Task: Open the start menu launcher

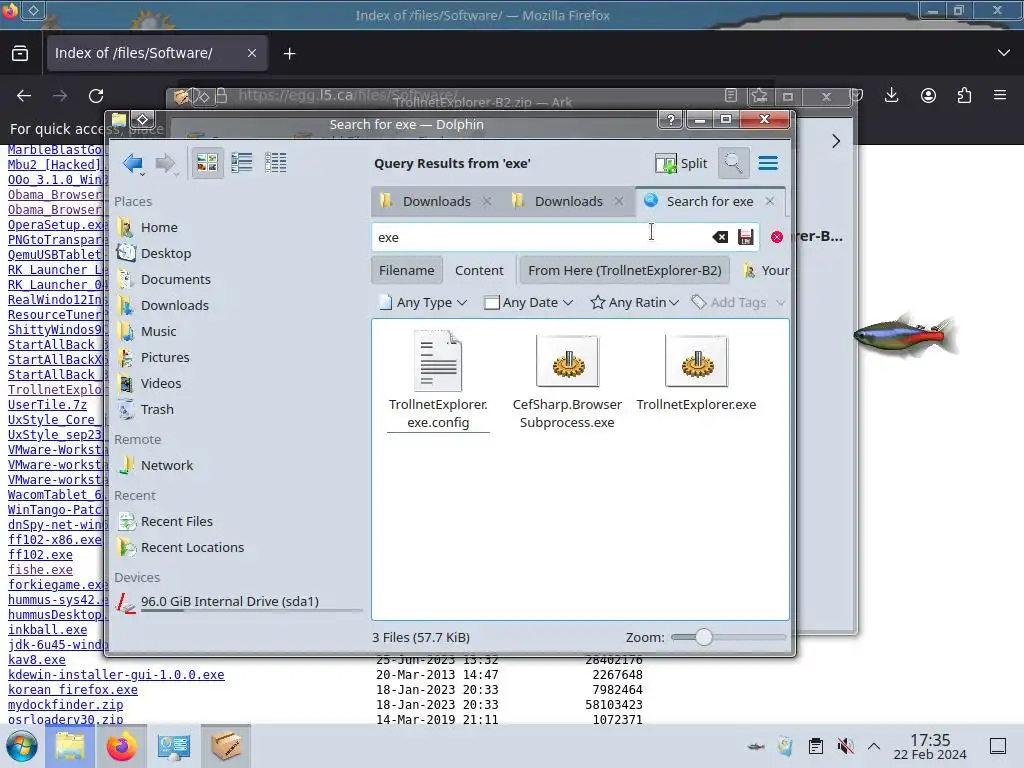Action: pyautogui.click(x=21, y=746)
